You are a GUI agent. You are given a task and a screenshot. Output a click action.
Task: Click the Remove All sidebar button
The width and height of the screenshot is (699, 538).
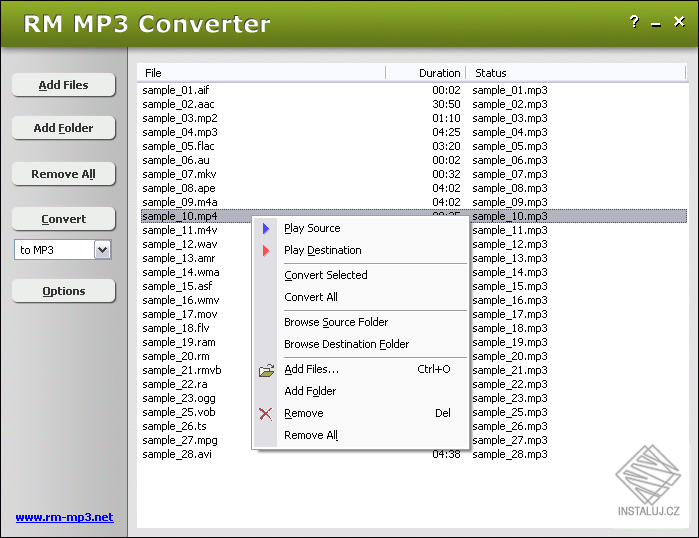pos(64,174)
